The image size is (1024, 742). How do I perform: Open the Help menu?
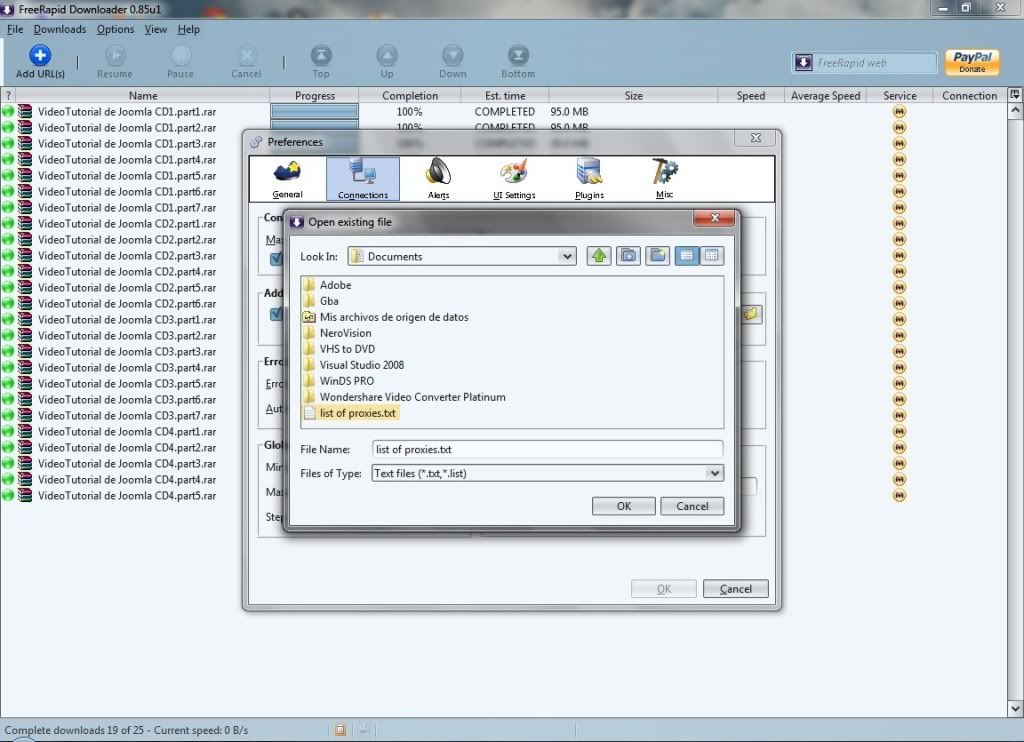189,29
